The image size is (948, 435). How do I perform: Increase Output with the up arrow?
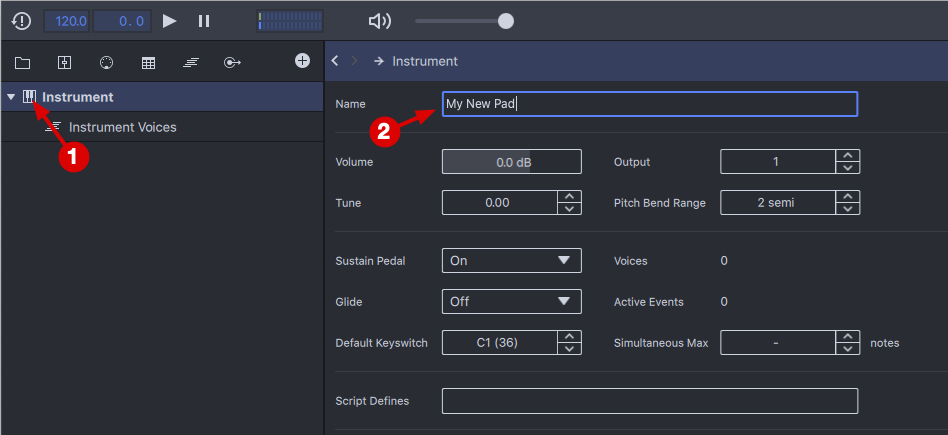click(848, 155)
